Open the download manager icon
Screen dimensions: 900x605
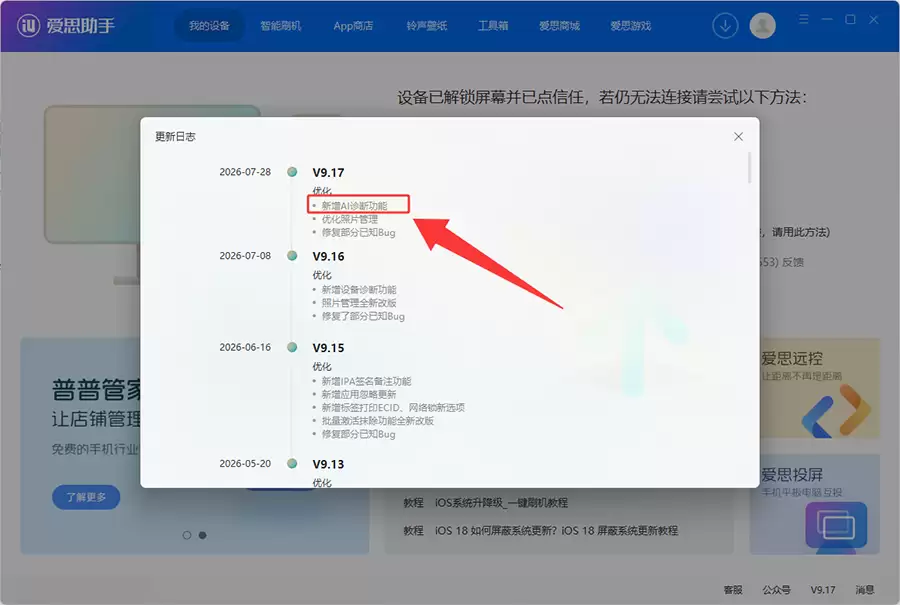click(725, 26)
